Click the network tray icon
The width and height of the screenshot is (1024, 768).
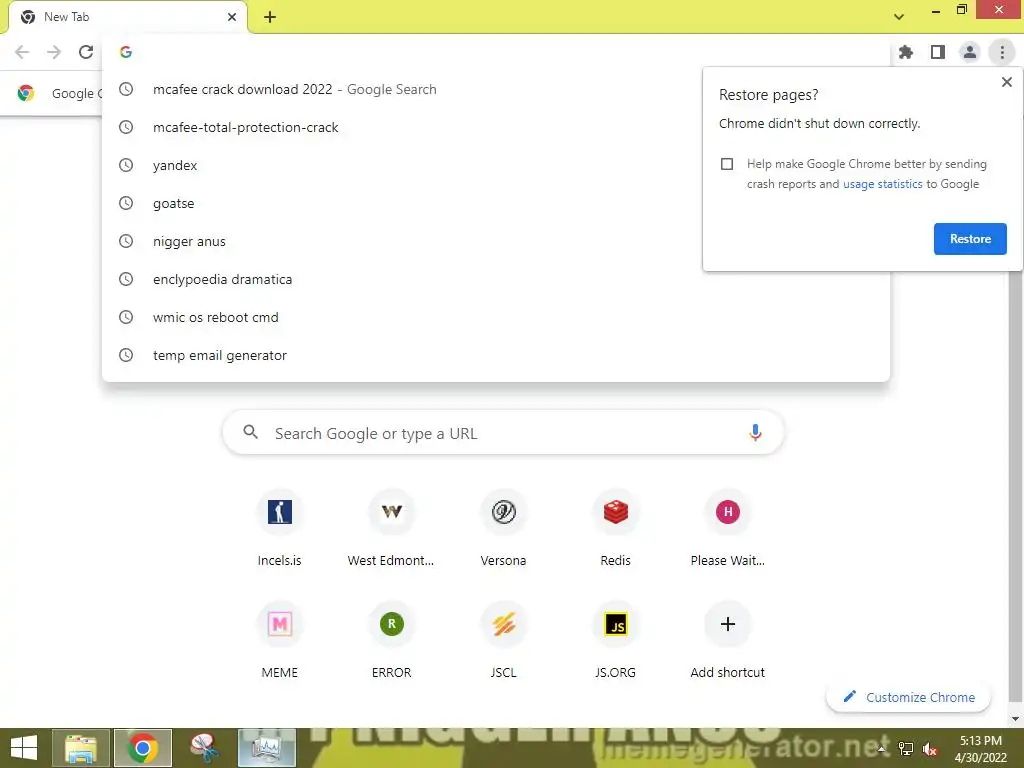coord(906,749)
